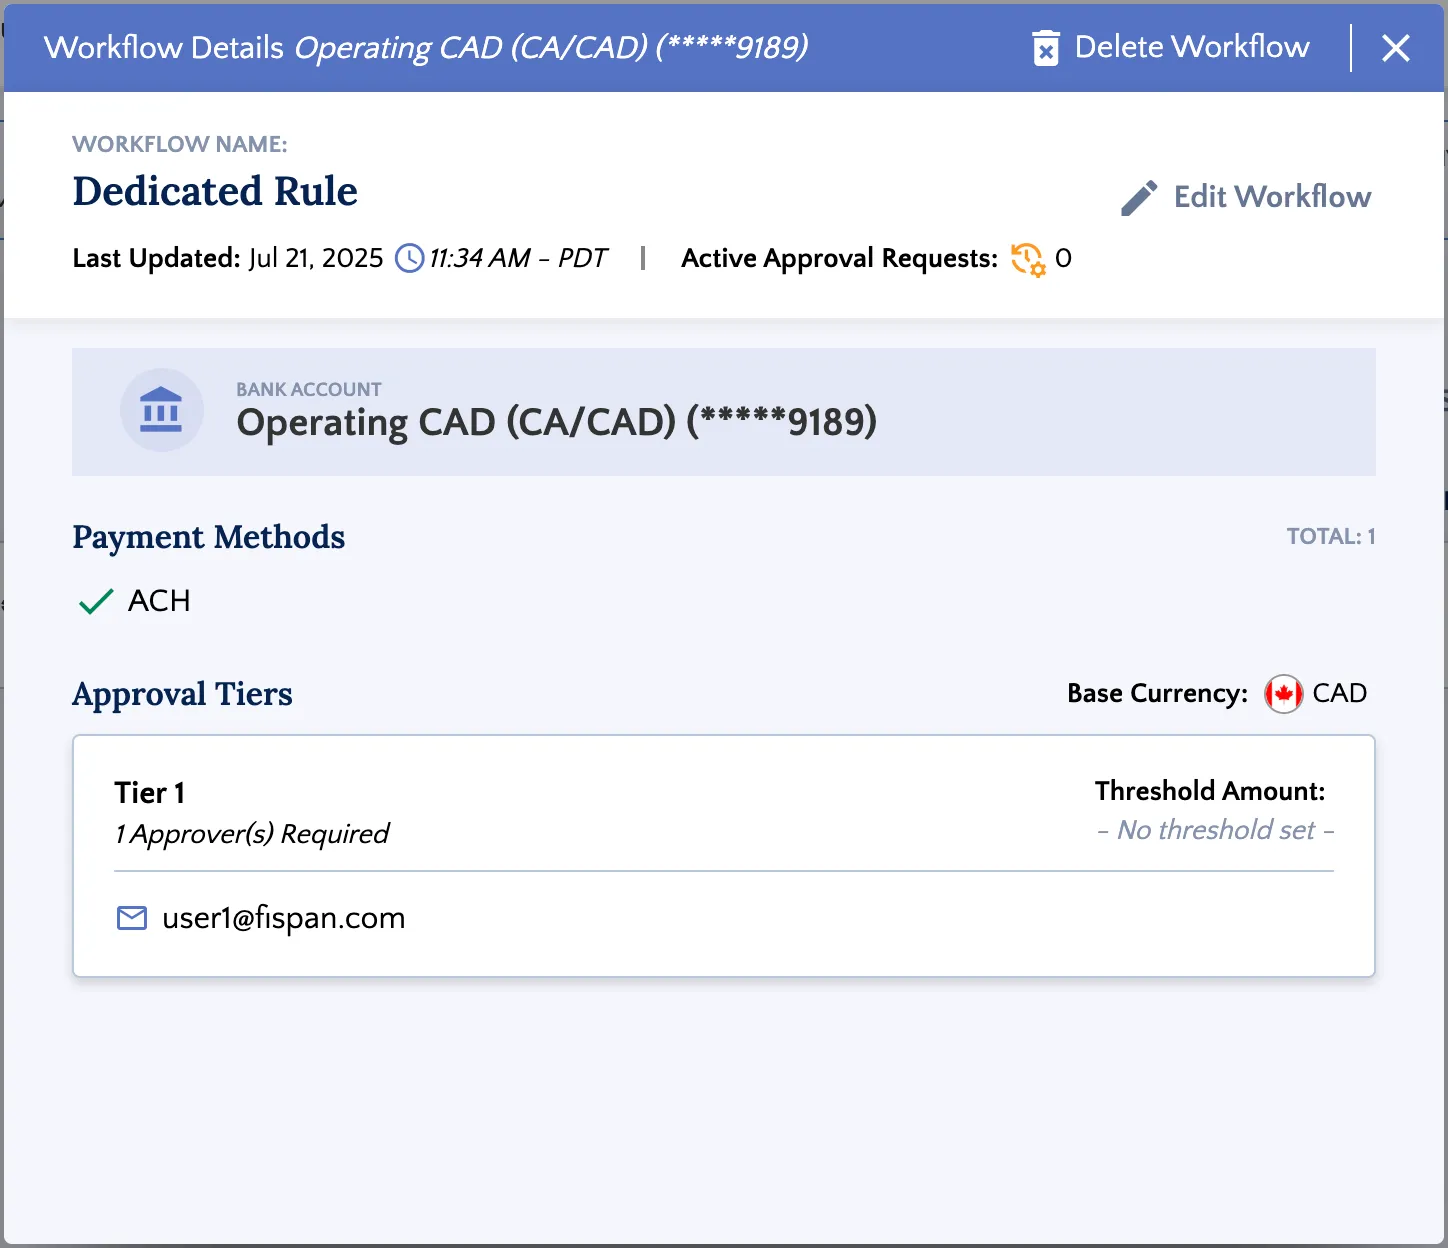Screen dimensions: 1448x1248
Task: Click the Active Approval Requests status icon
Action: (1028, 259)
